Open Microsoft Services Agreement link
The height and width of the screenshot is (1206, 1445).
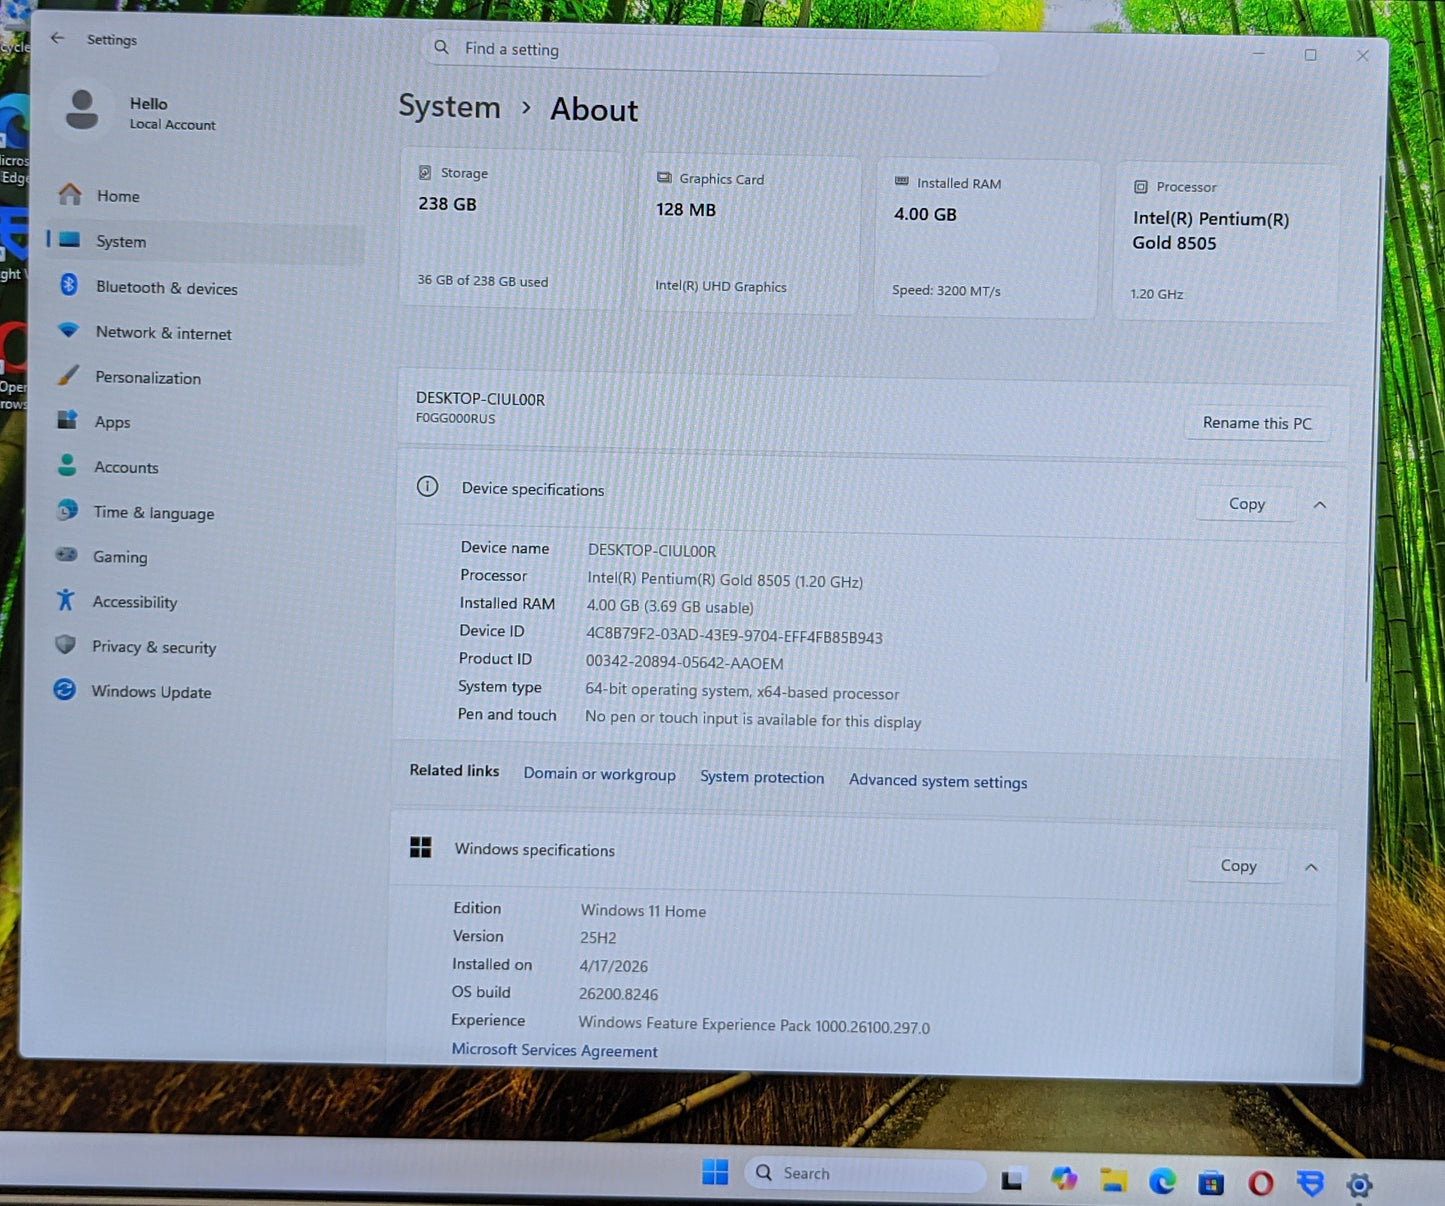(x=554, y=1050)
